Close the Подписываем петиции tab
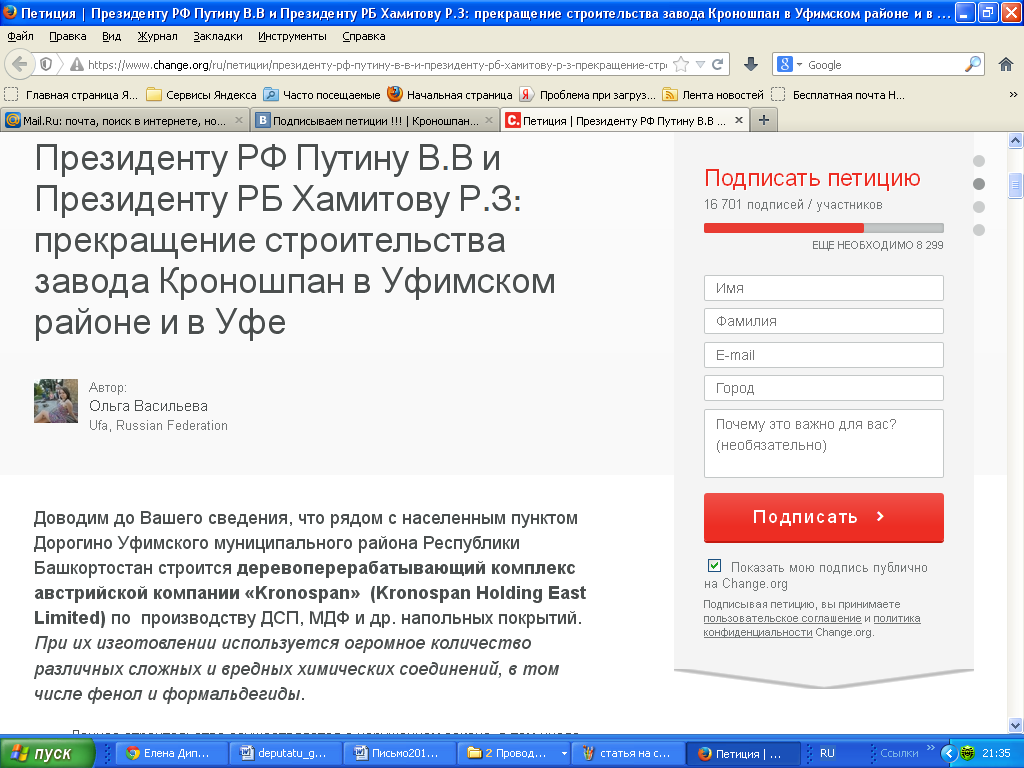Viewport: 1024px width, 768px height. (x=488, y=120)
